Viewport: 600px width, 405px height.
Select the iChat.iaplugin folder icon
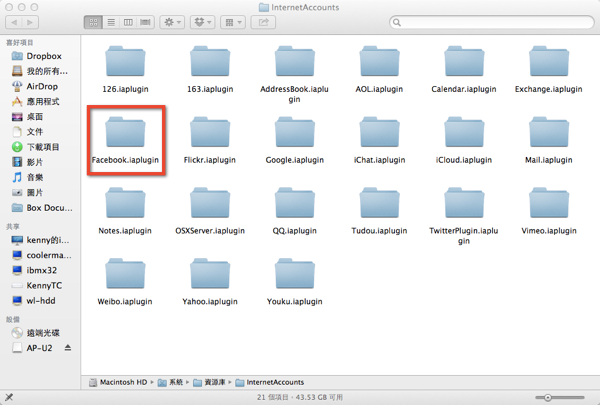point(379,132)
